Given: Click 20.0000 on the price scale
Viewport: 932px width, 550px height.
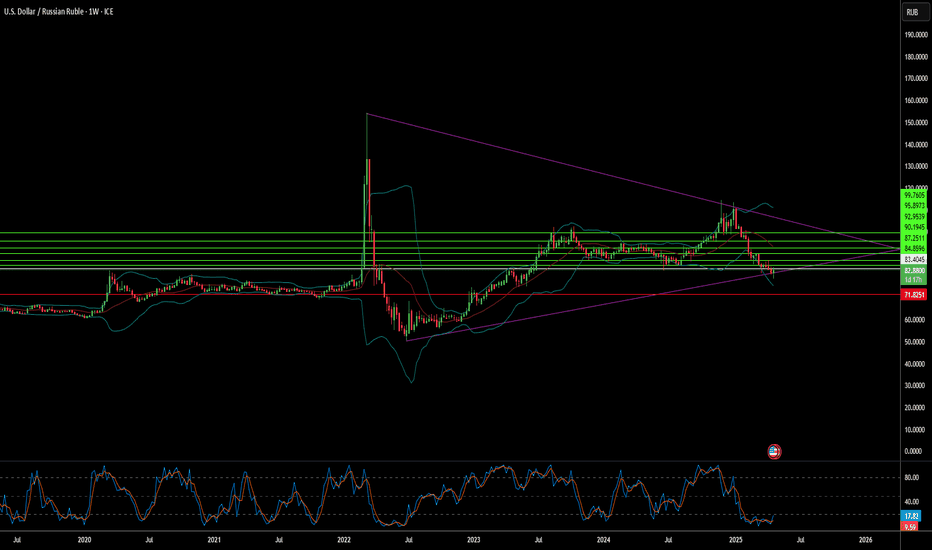Looking at the screenshot, I should click(x=915, y=407).
